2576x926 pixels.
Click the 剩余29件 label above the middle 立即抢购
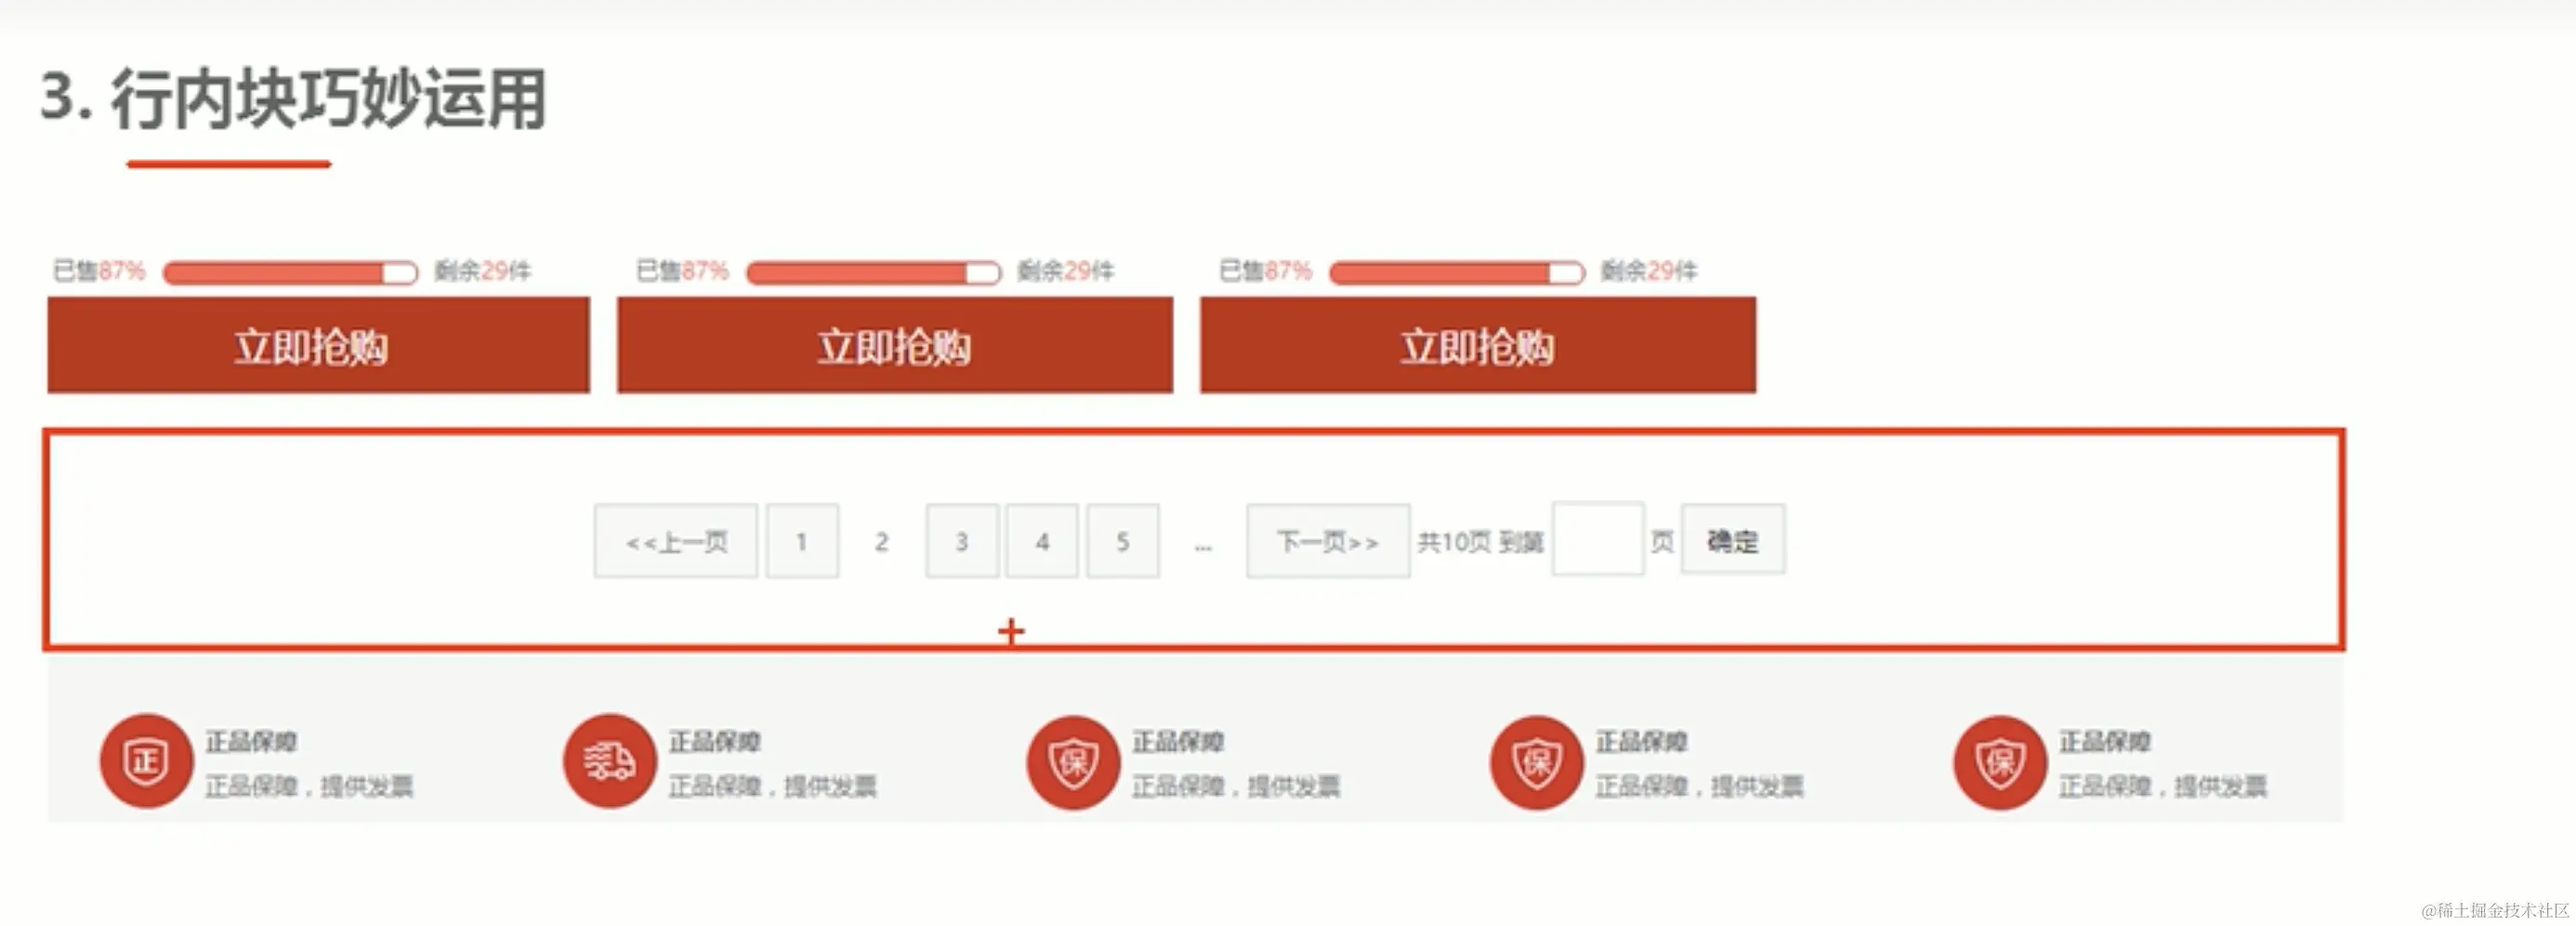(x=1065, y=270)
